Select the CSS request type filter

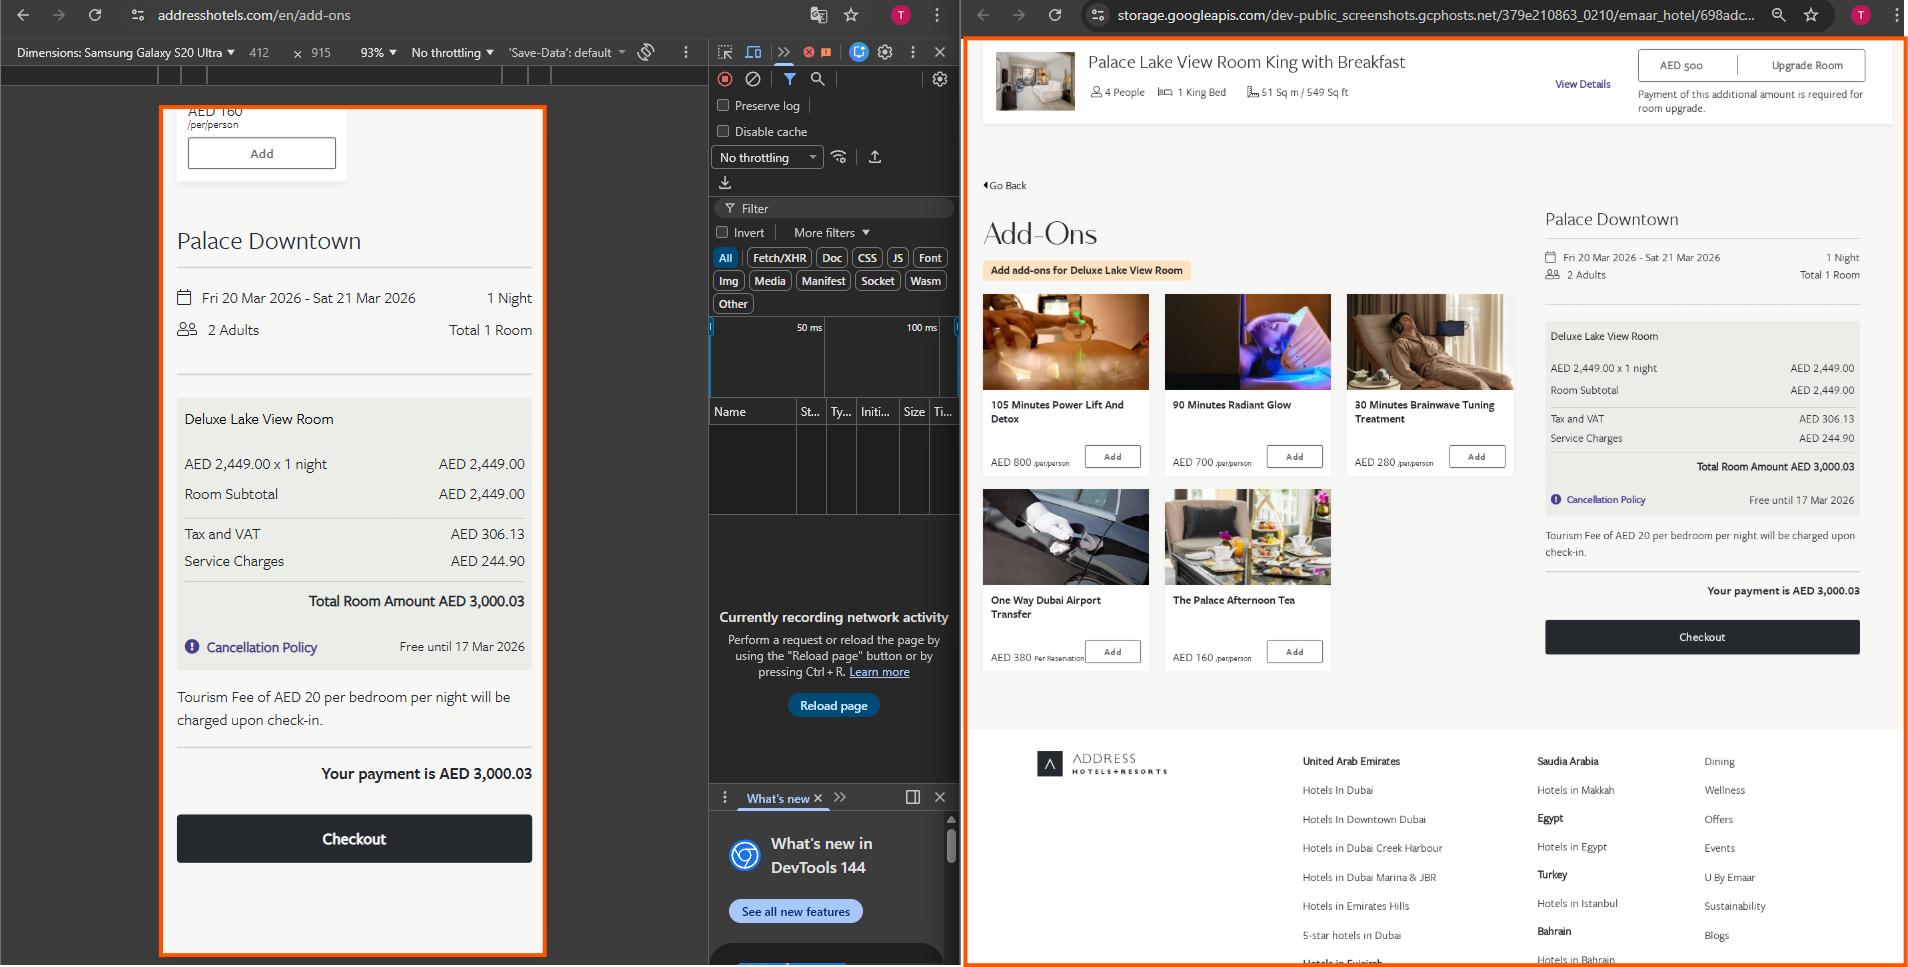click(867, 258)
